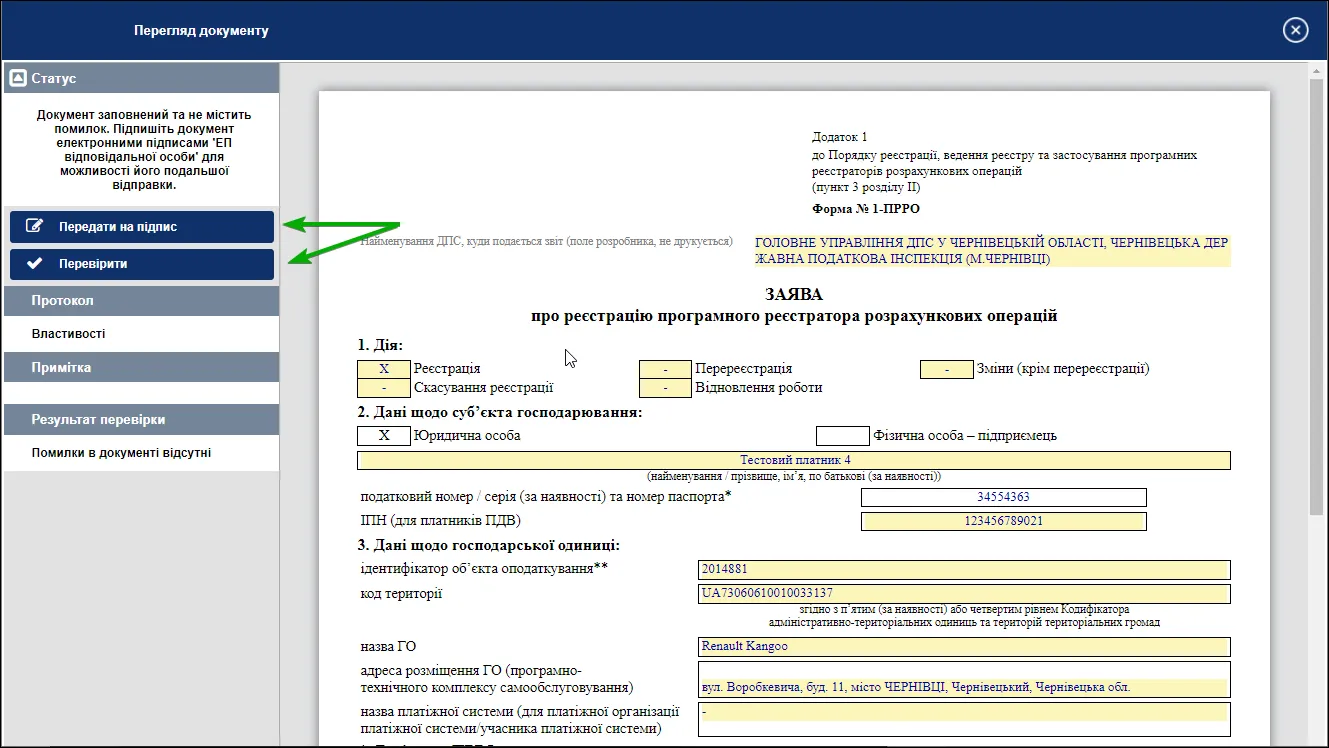Close the document preview with the X icon
Viewport: 1329px width, 748px height.
(x=1295, y=30)
